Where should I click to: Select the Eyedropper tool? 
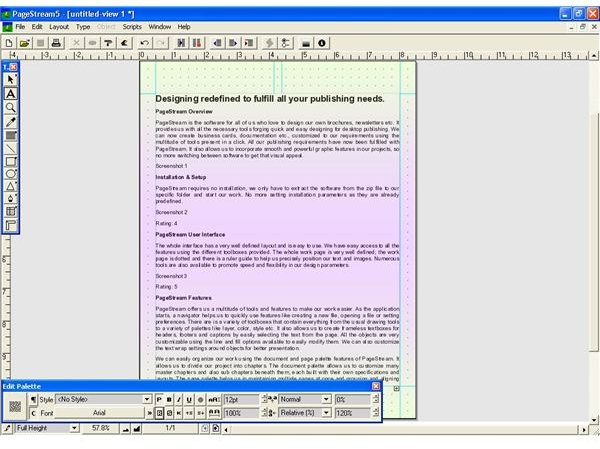point(11,122)
